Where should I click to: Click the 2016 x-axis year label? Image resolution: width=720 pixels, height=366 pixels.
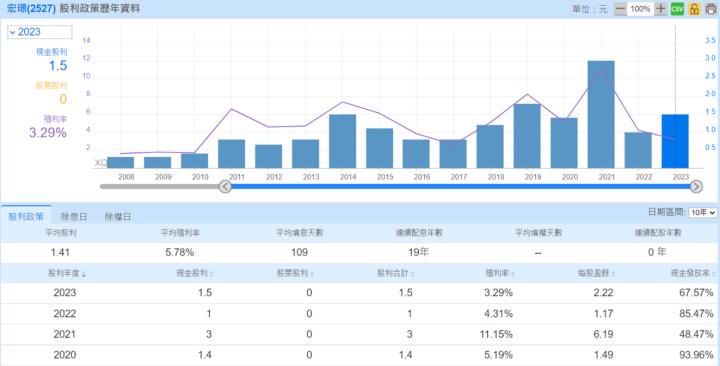(x=422, y=177)
